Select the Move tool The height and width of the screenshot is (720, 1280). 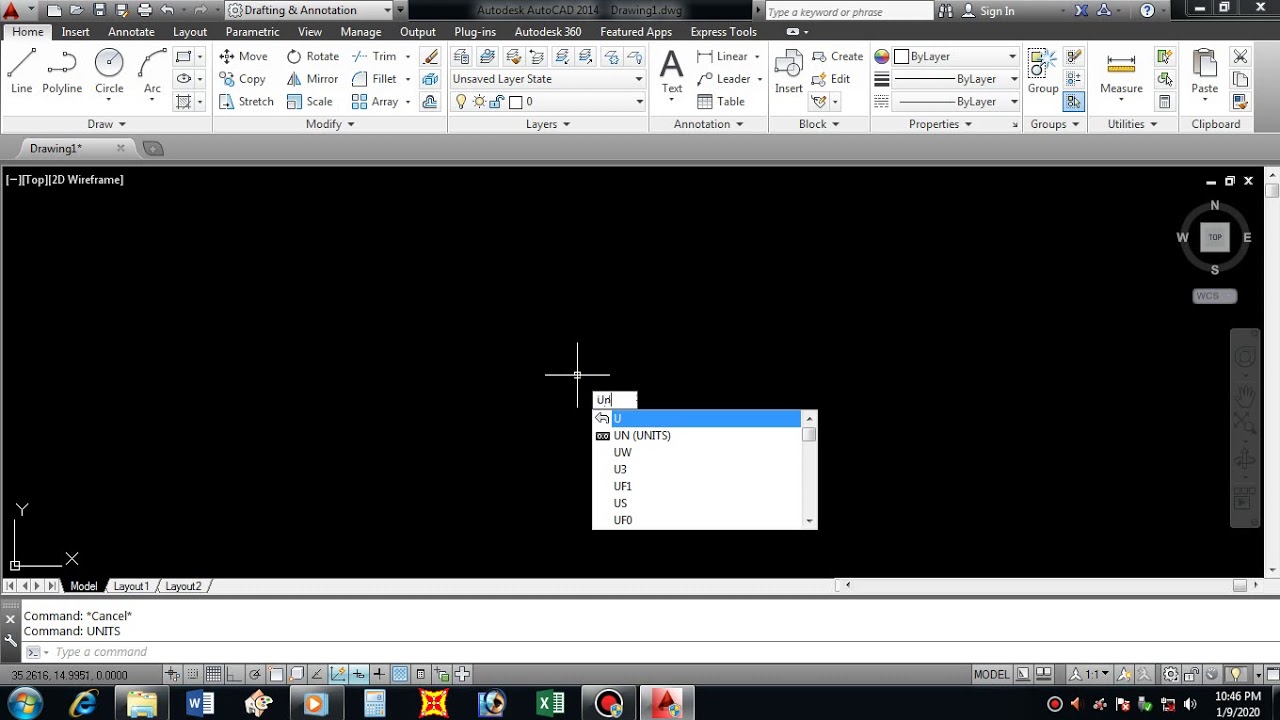tap(243, 56)
